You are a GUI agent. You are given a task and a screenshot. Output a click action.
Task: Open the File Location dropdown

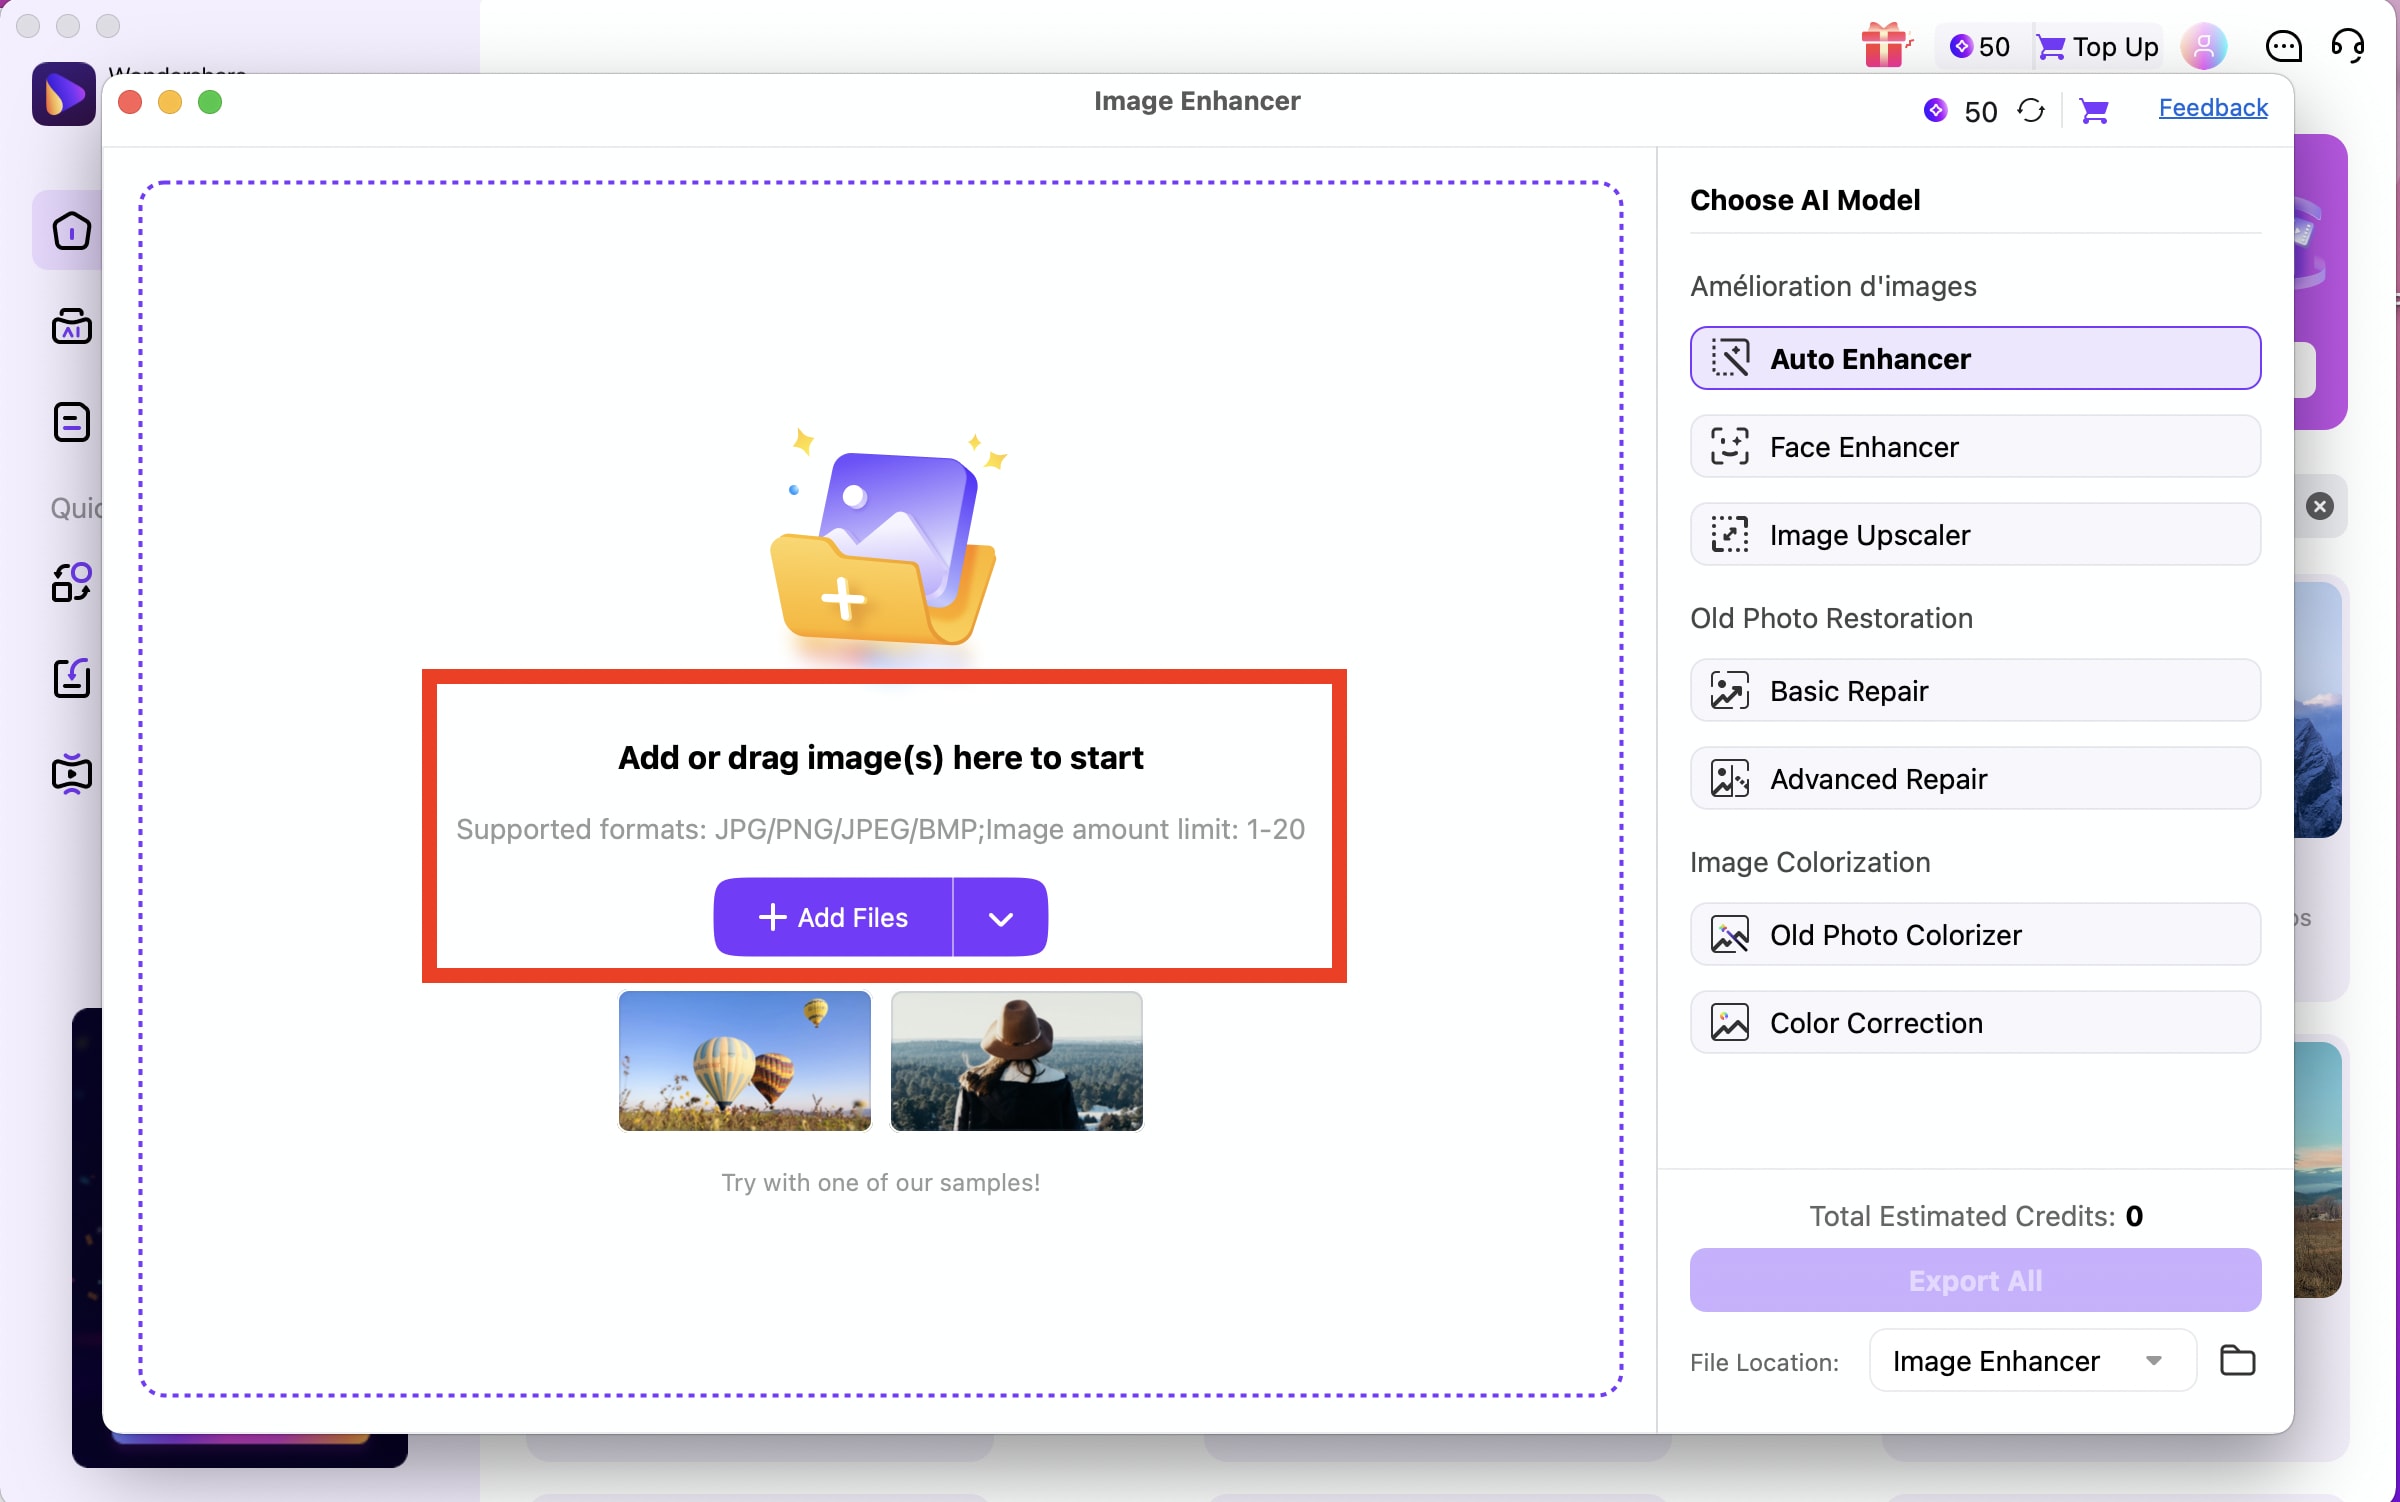[2030, 1360]
